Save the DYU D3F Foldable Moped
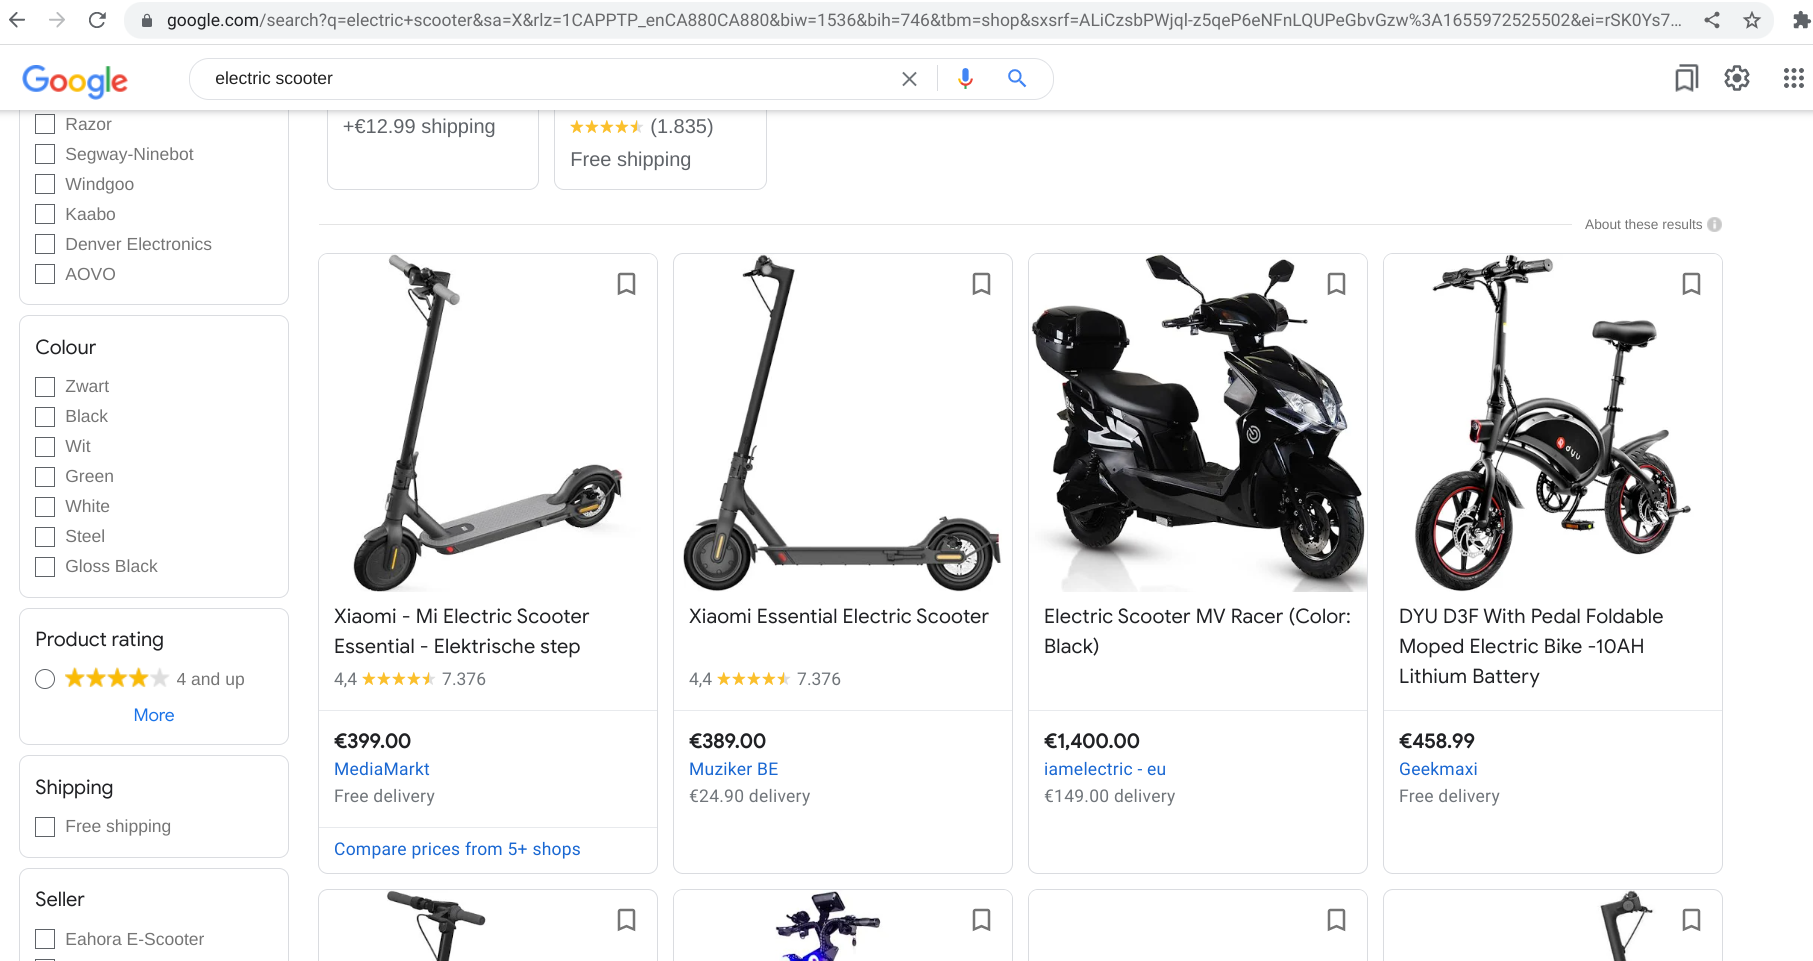 pos(1691,284)
